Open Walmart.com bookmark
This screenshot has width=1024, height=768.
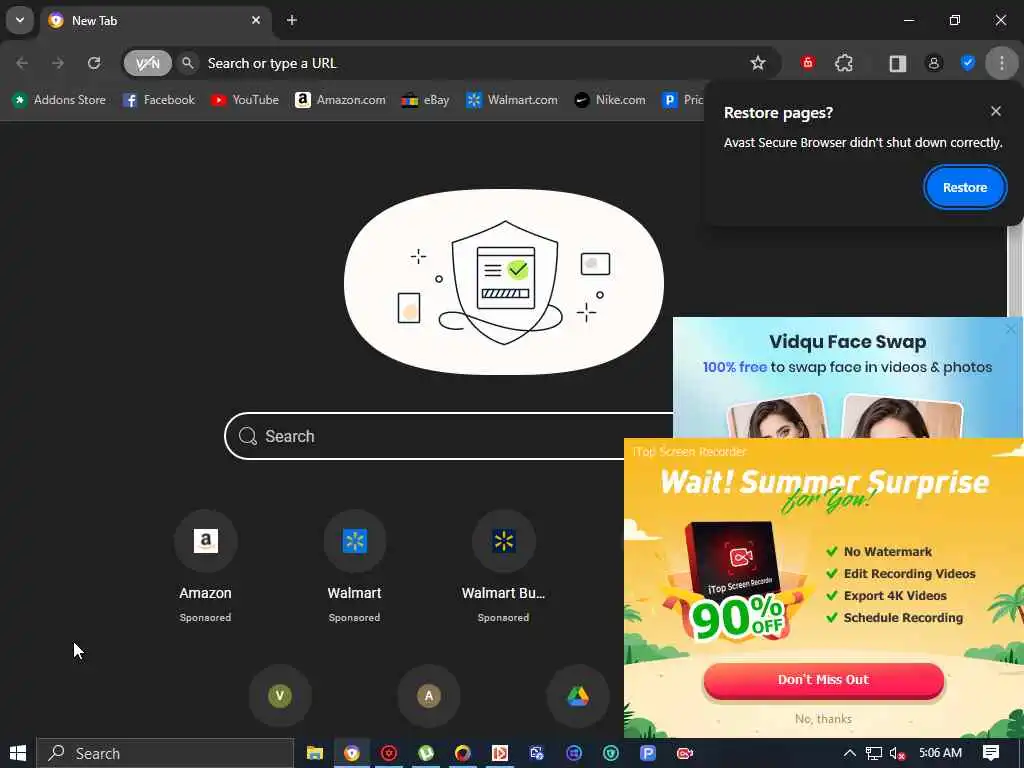512,100
